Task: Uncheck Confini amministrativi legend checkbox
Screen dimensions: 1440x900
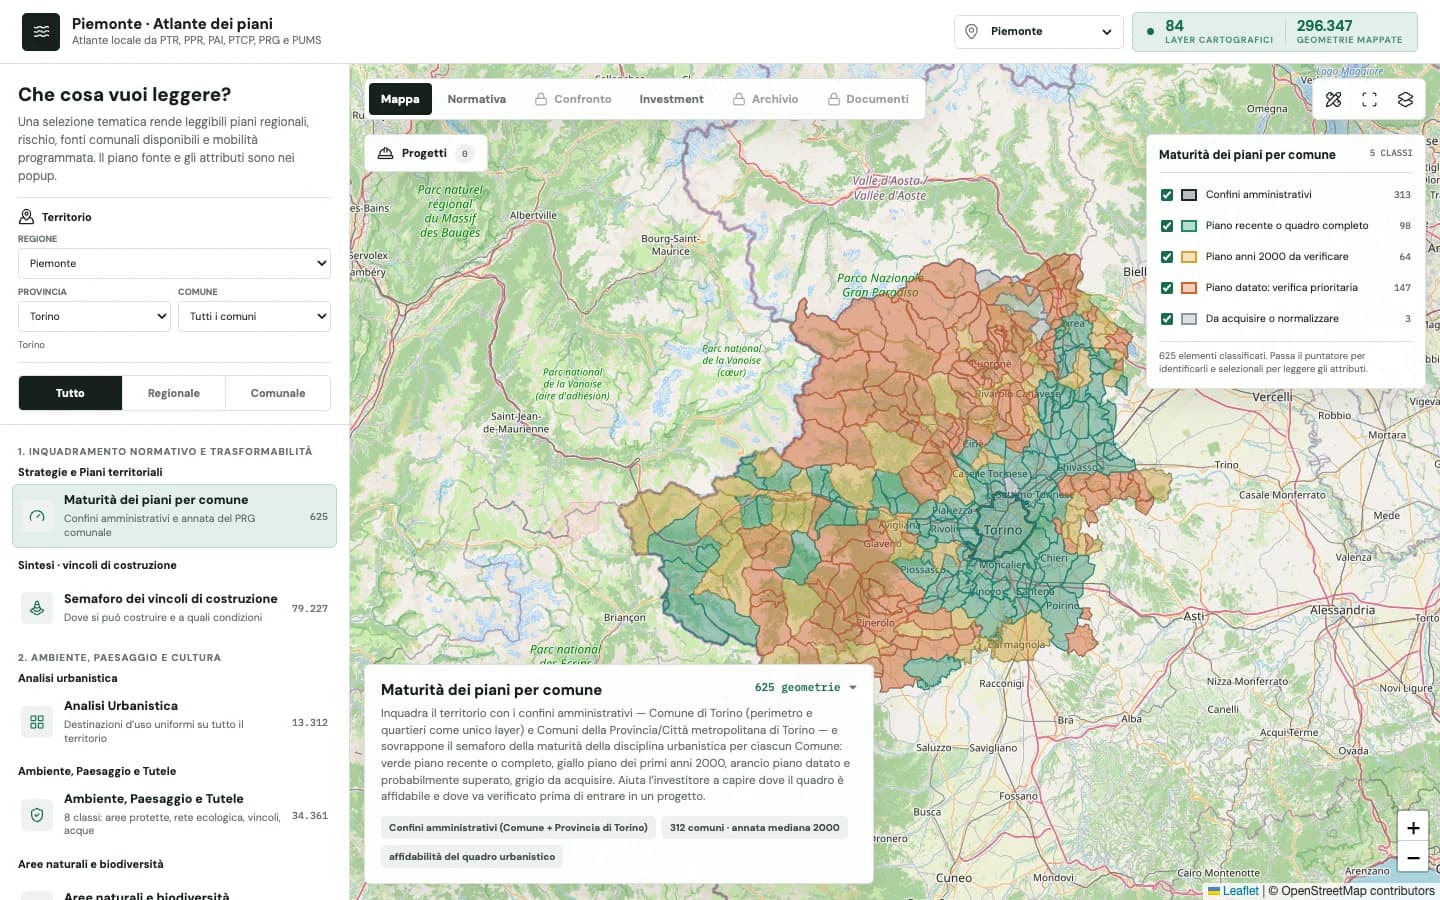Action: (1167, 195)
